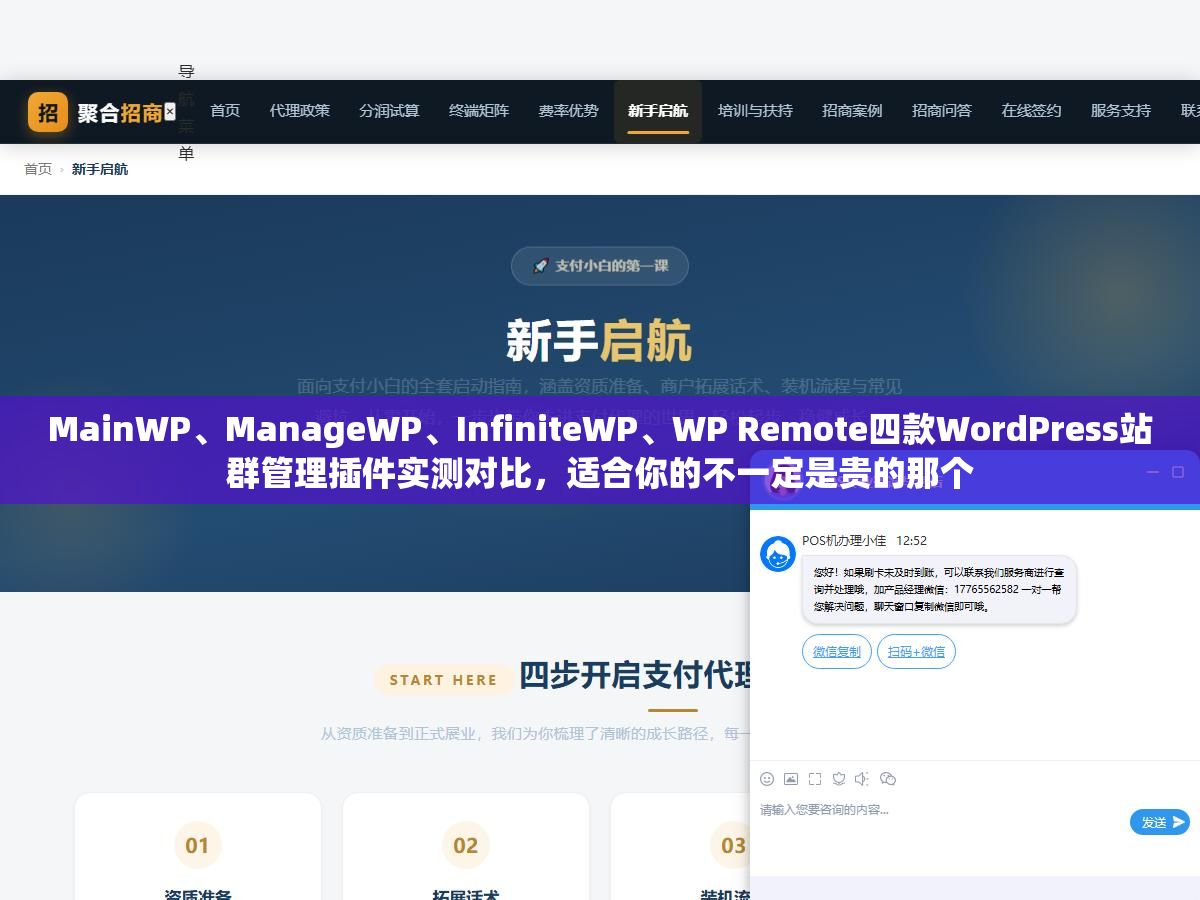Click the MainWP article title banner

[x=600, y=450]
